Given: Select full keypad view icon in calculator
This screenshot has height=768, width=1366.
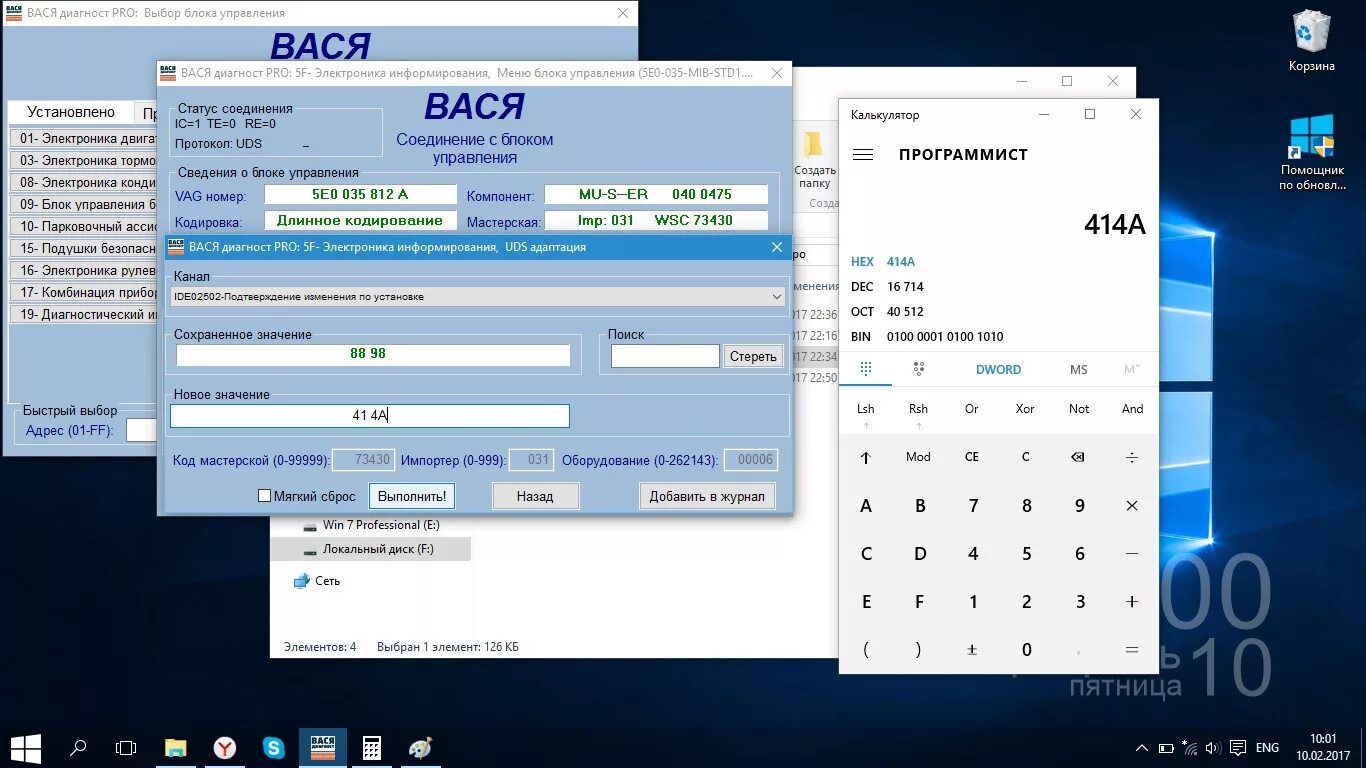Looking at the screenshot, I should pyautogui.click(x=866, y=369).
